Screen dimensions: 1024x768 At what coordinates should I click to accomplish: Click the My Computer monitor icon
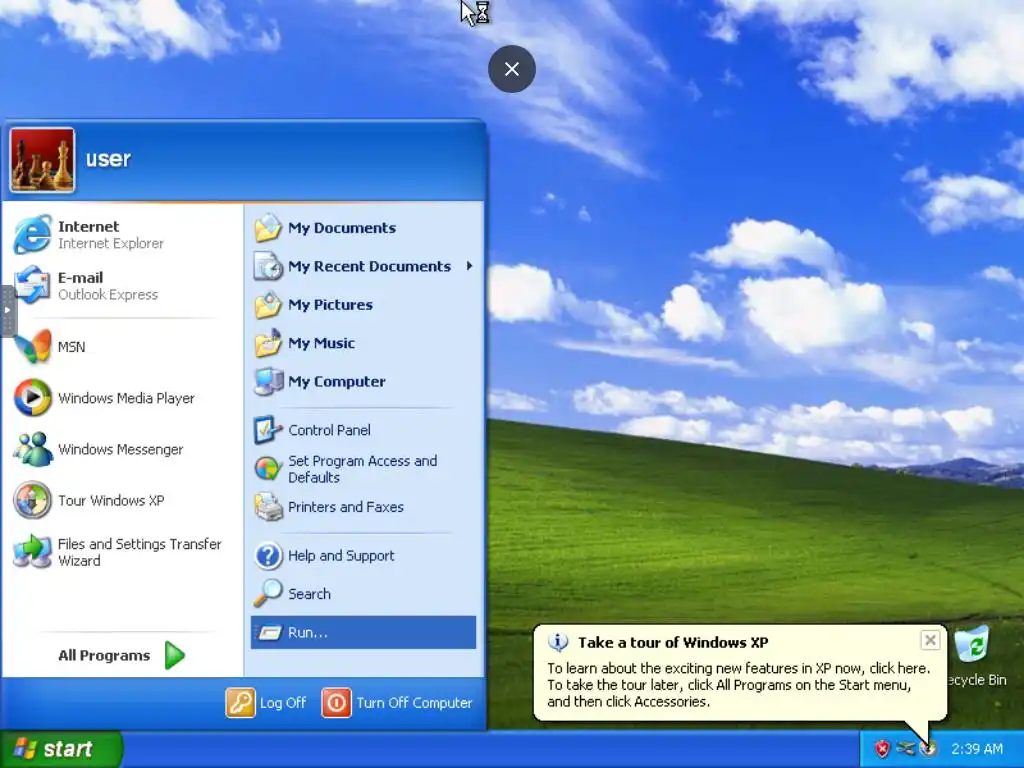[x=268, y=381]
